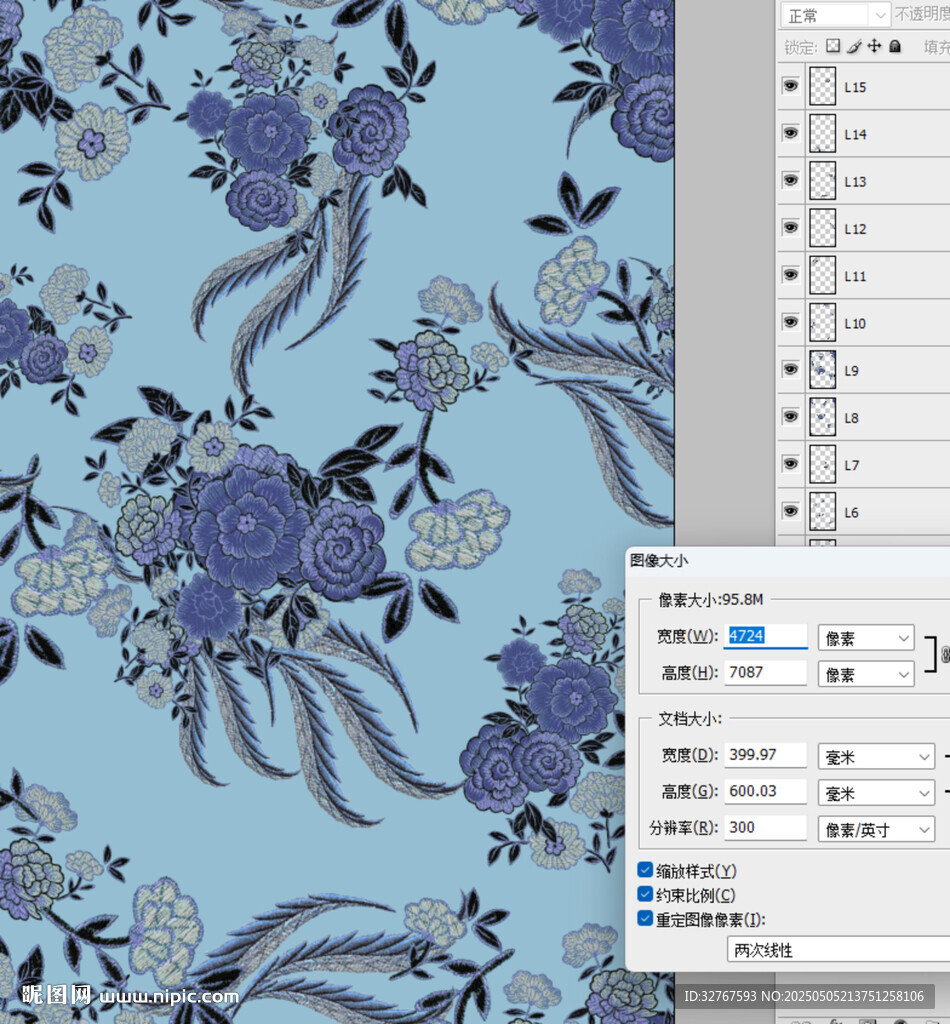Click the L9 layer thumbnail
Image resolution: width=950 pixels, height=1024 pixels.
click(822, 370)
